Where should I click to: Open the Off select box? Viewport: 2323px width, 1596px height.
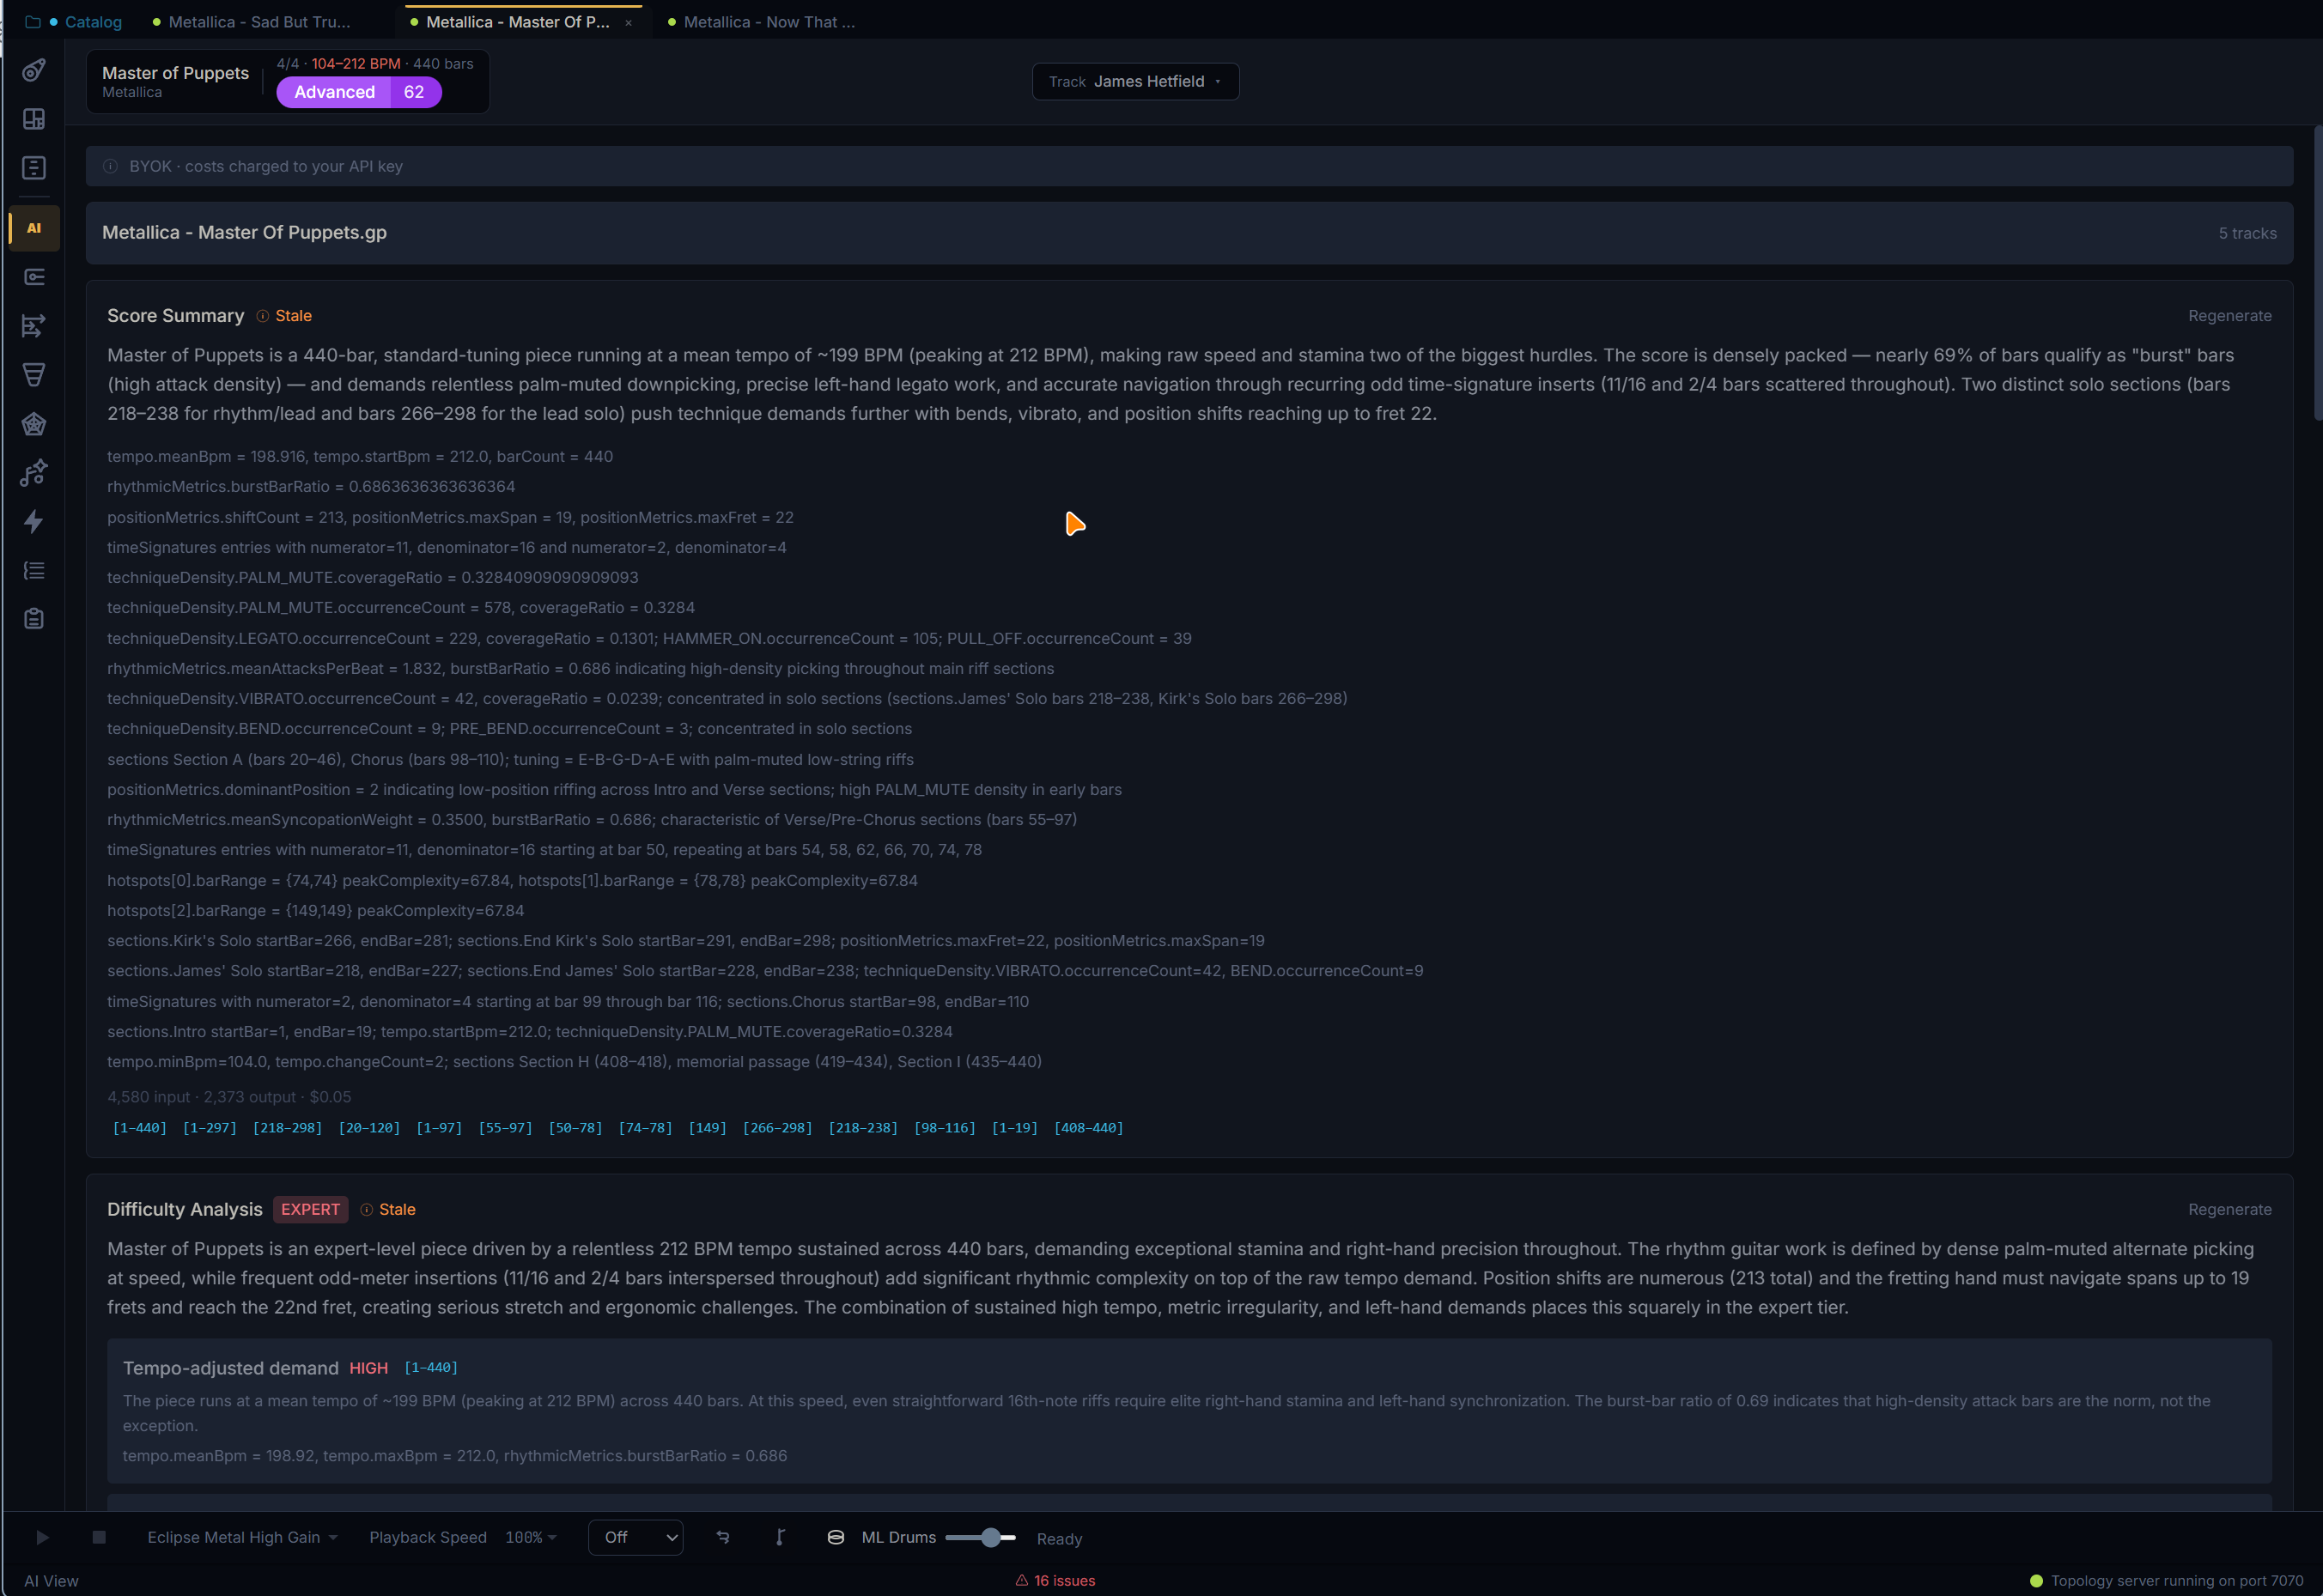(636, 1538)
